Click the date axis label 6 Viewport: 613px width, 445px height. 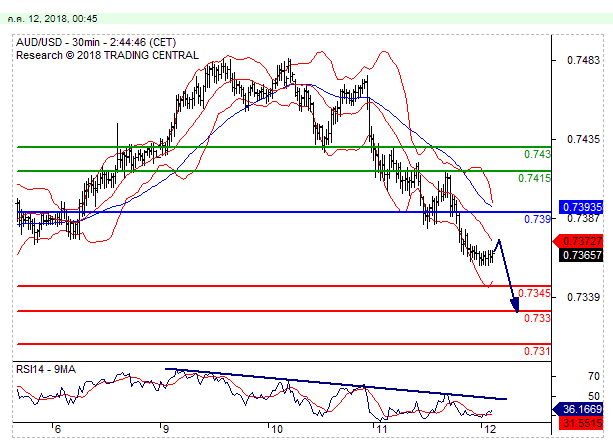tap(57, 429)
